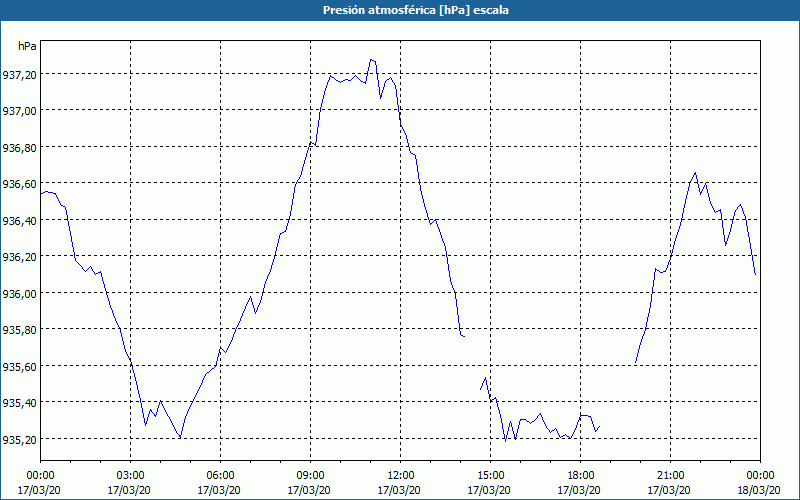
Task: Click the 17/03/20 date under 12:00
Action: pos(399,490)
